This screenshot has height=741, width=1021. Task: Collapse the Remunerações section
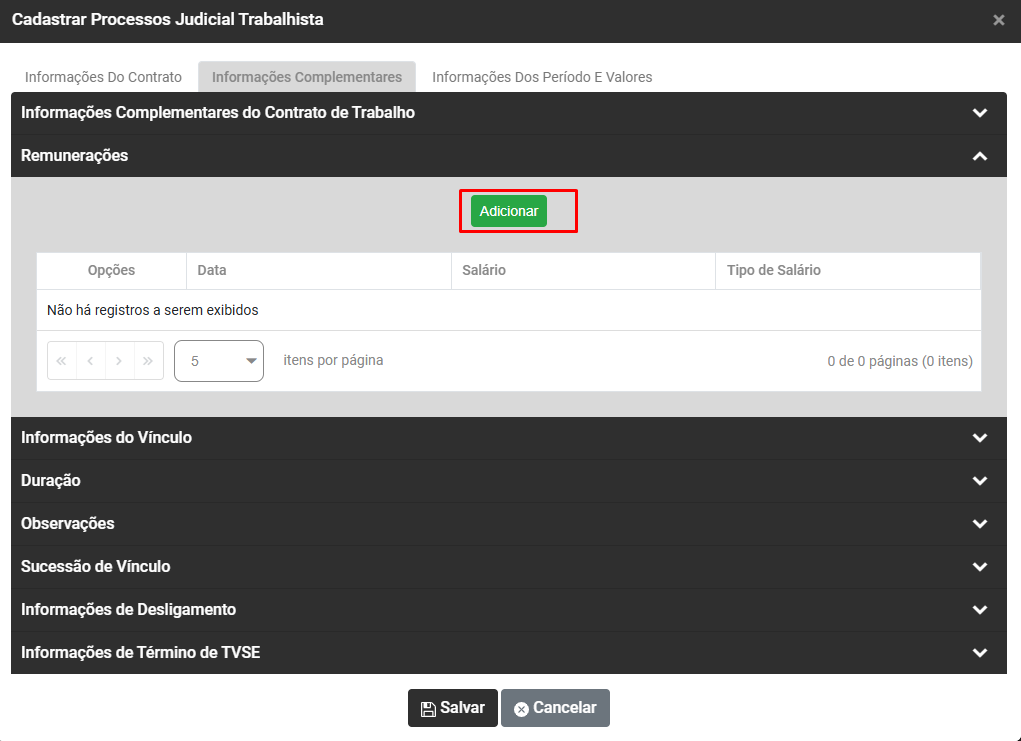980,156
